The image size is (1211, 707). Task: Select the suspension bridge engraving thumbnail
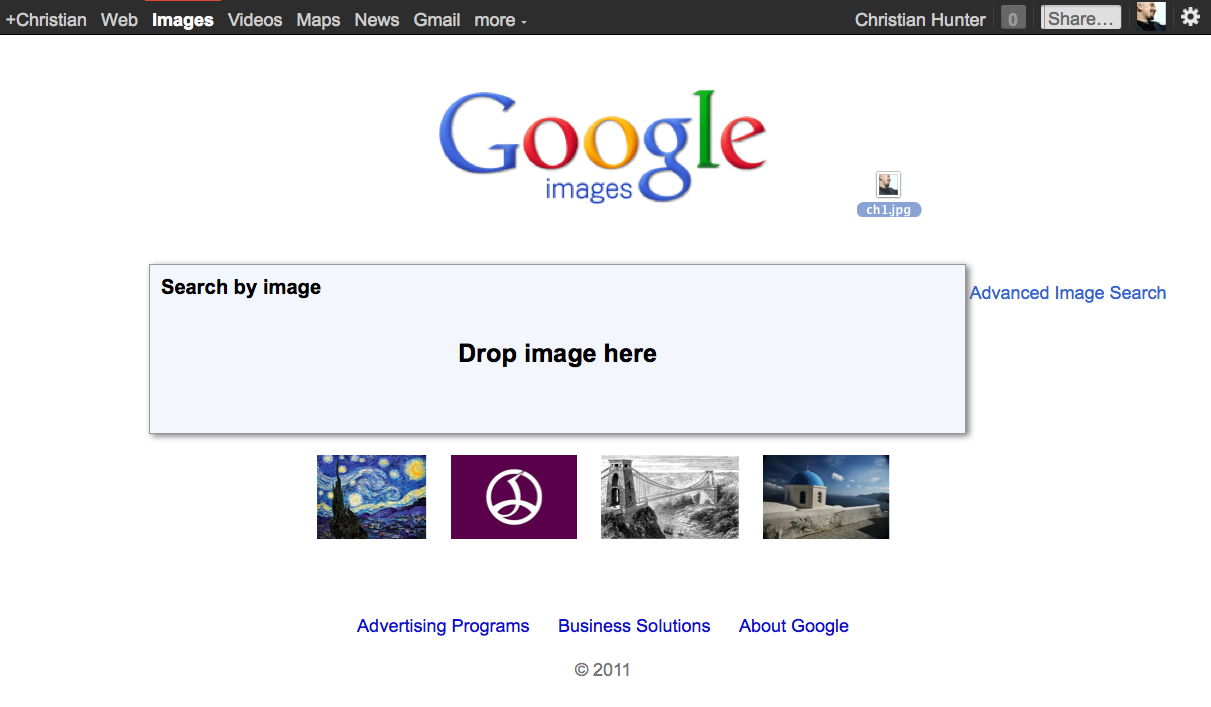click(x=670, y=497)
